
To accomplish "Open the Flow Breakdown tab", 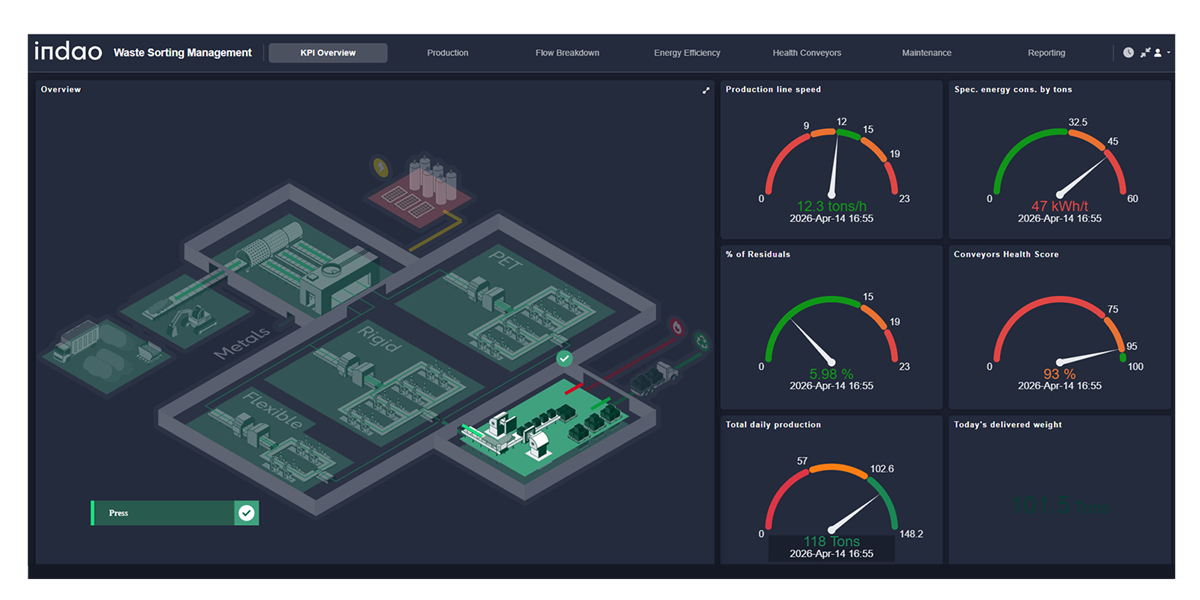I will click(567, 53).
